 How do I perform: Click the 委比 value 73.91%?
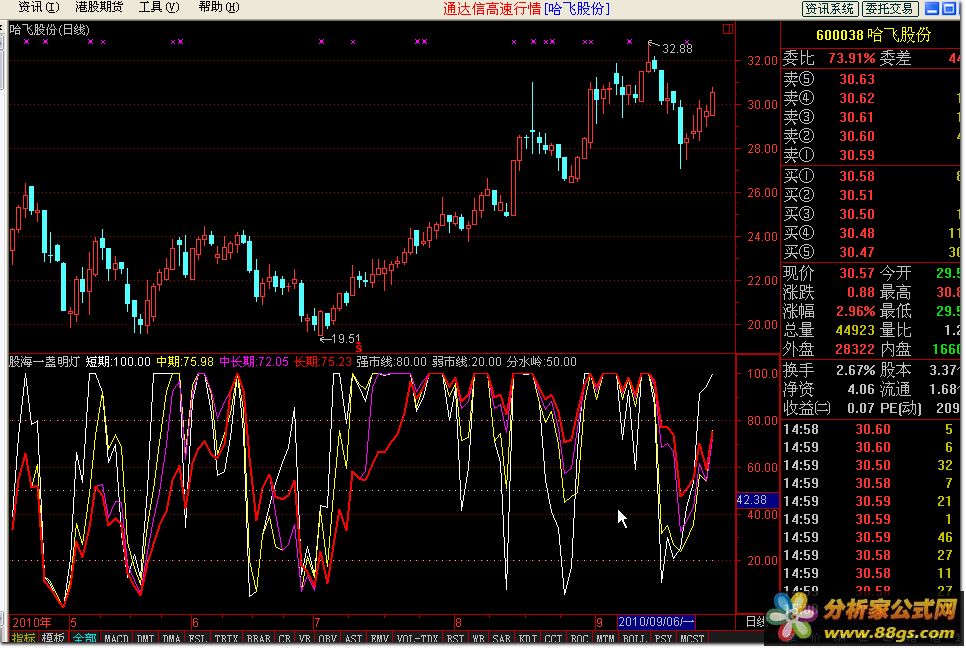851,59
